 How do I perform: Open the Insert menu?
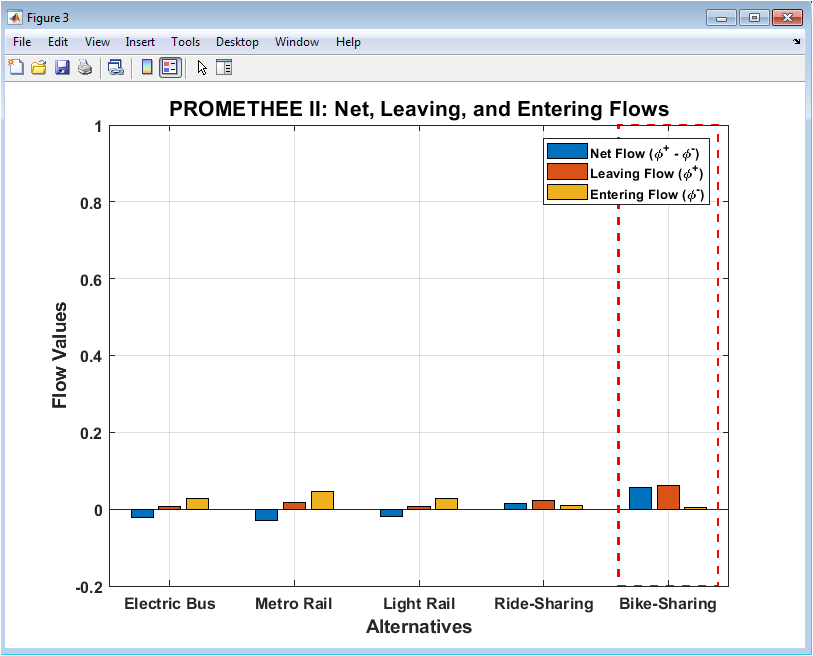point(140,42)
